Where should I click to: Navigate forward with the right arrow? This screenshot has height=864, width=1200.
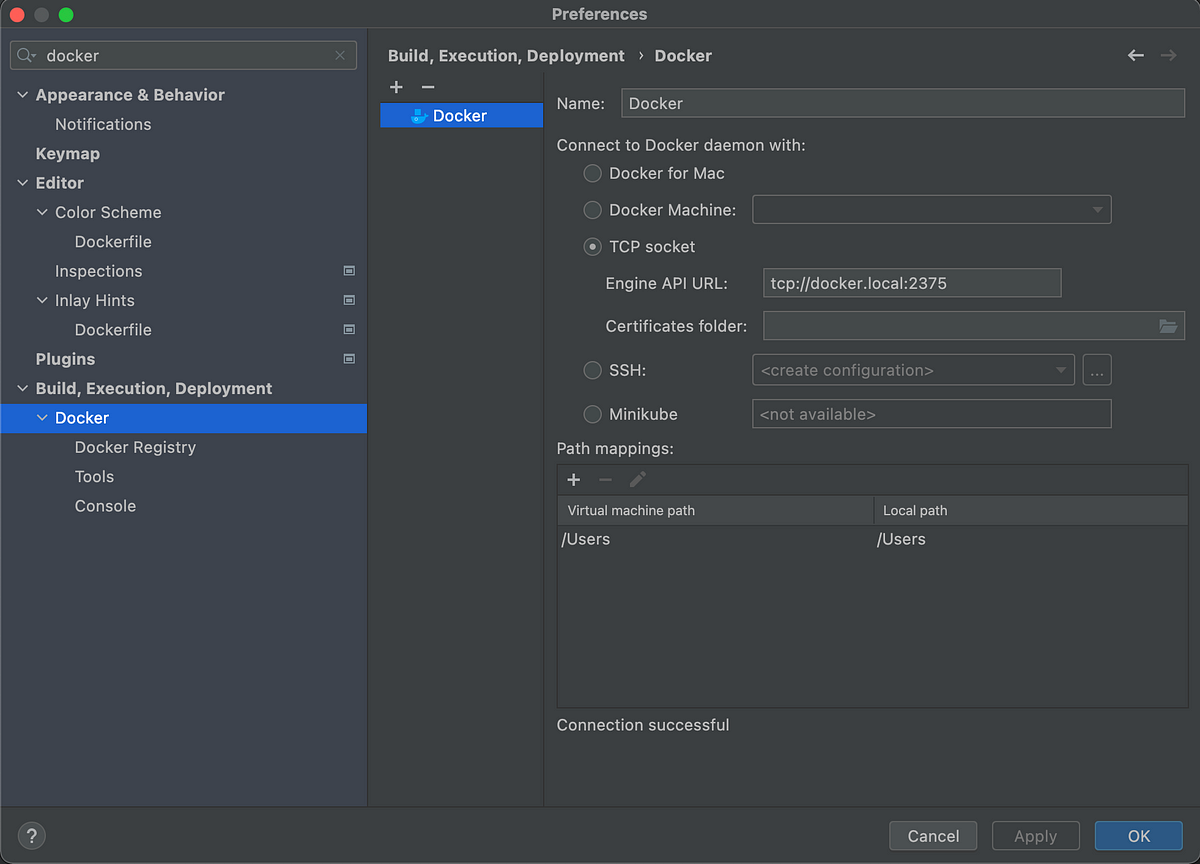coord(1168,56)
